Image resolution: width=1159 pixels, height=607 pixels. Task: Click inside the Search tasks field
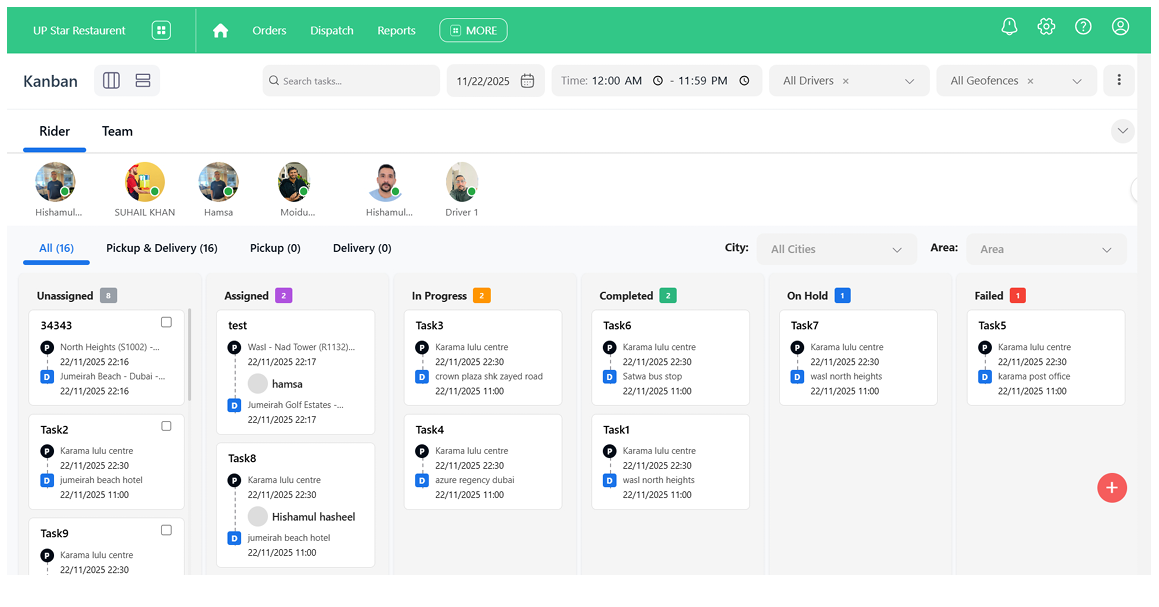tap(350, 80)
